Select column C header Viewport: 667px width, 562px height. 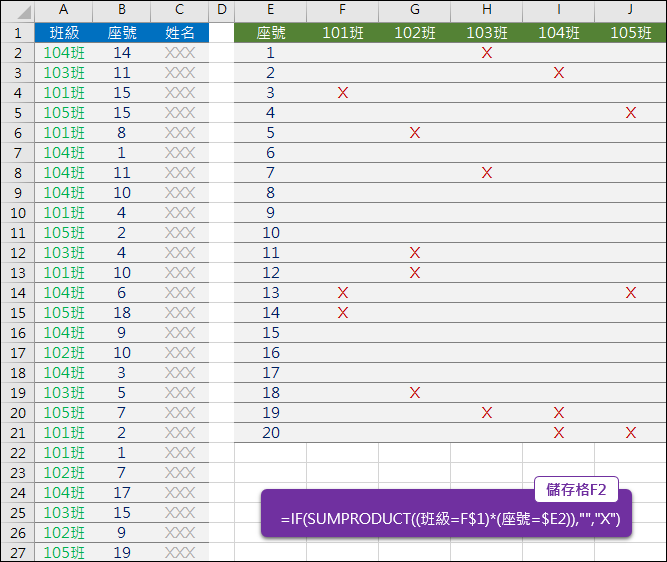click(x=180, y=10)
